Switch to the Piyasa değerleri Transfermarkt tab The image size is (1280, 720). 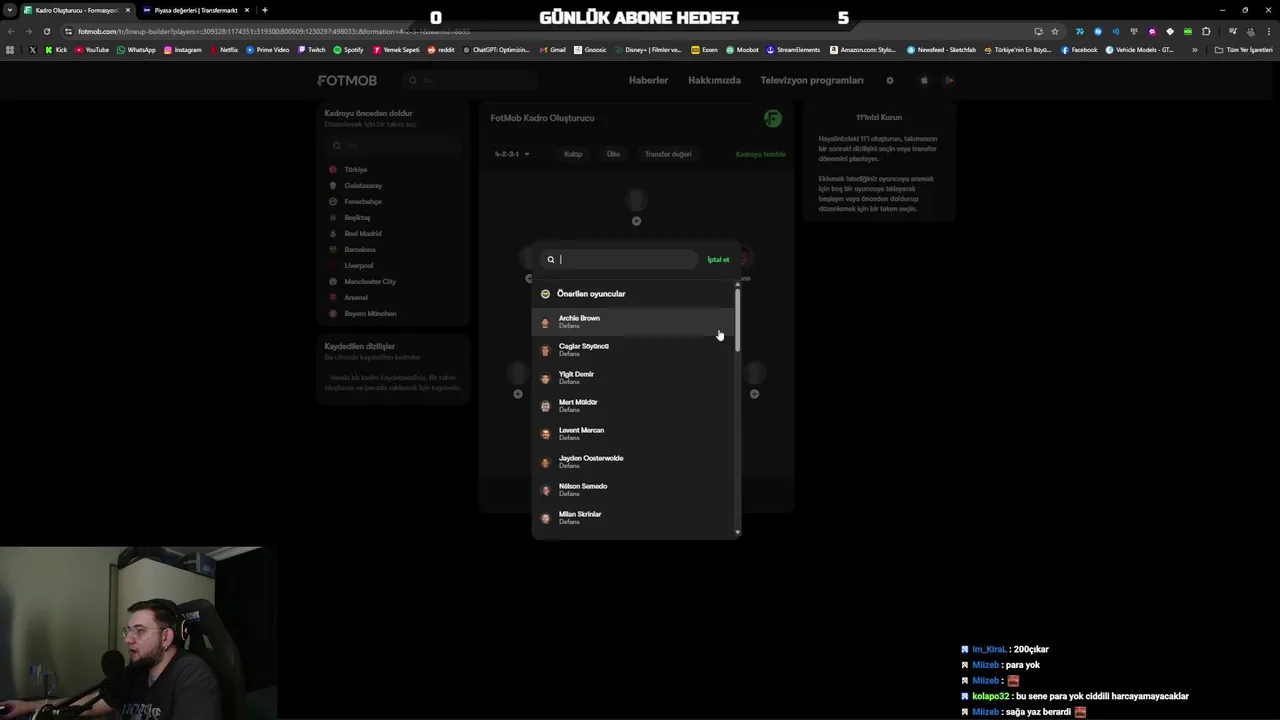point(196,10)
